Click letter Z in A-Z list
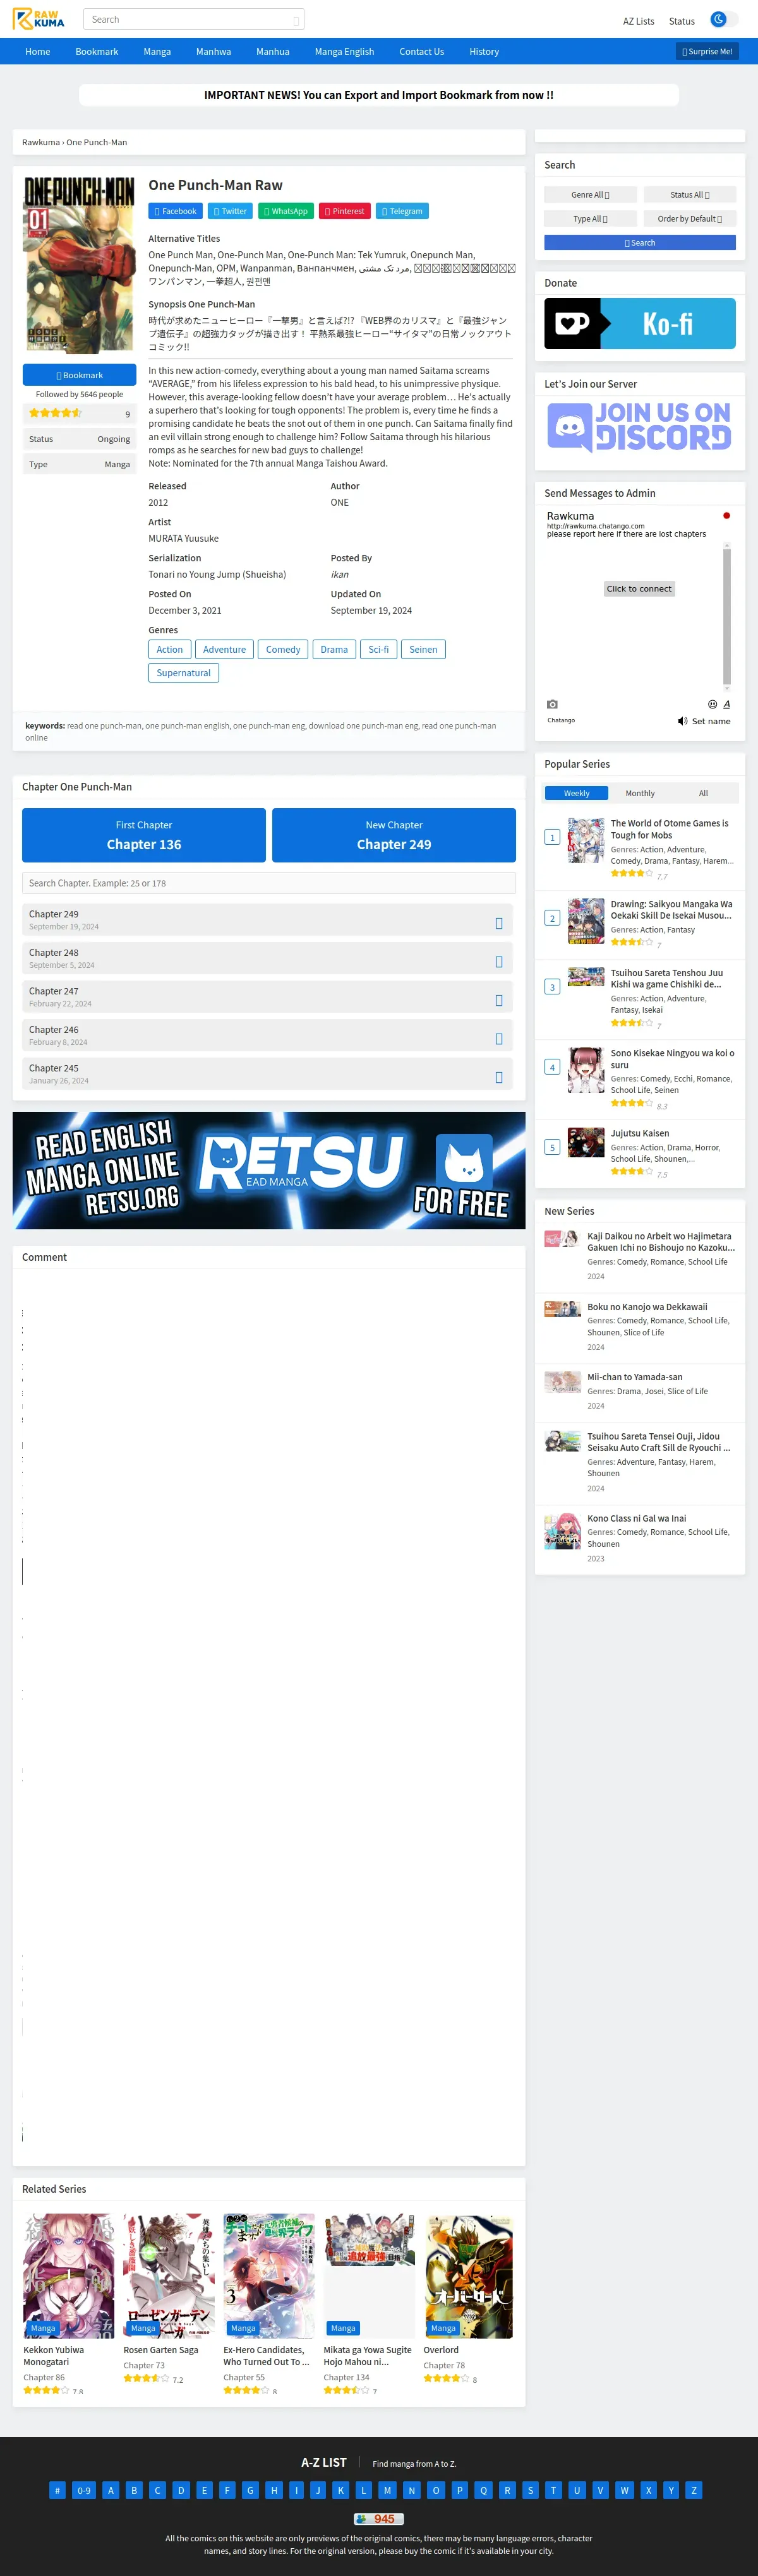Viewport: 758px width, 2576px height. point(694,2491)
